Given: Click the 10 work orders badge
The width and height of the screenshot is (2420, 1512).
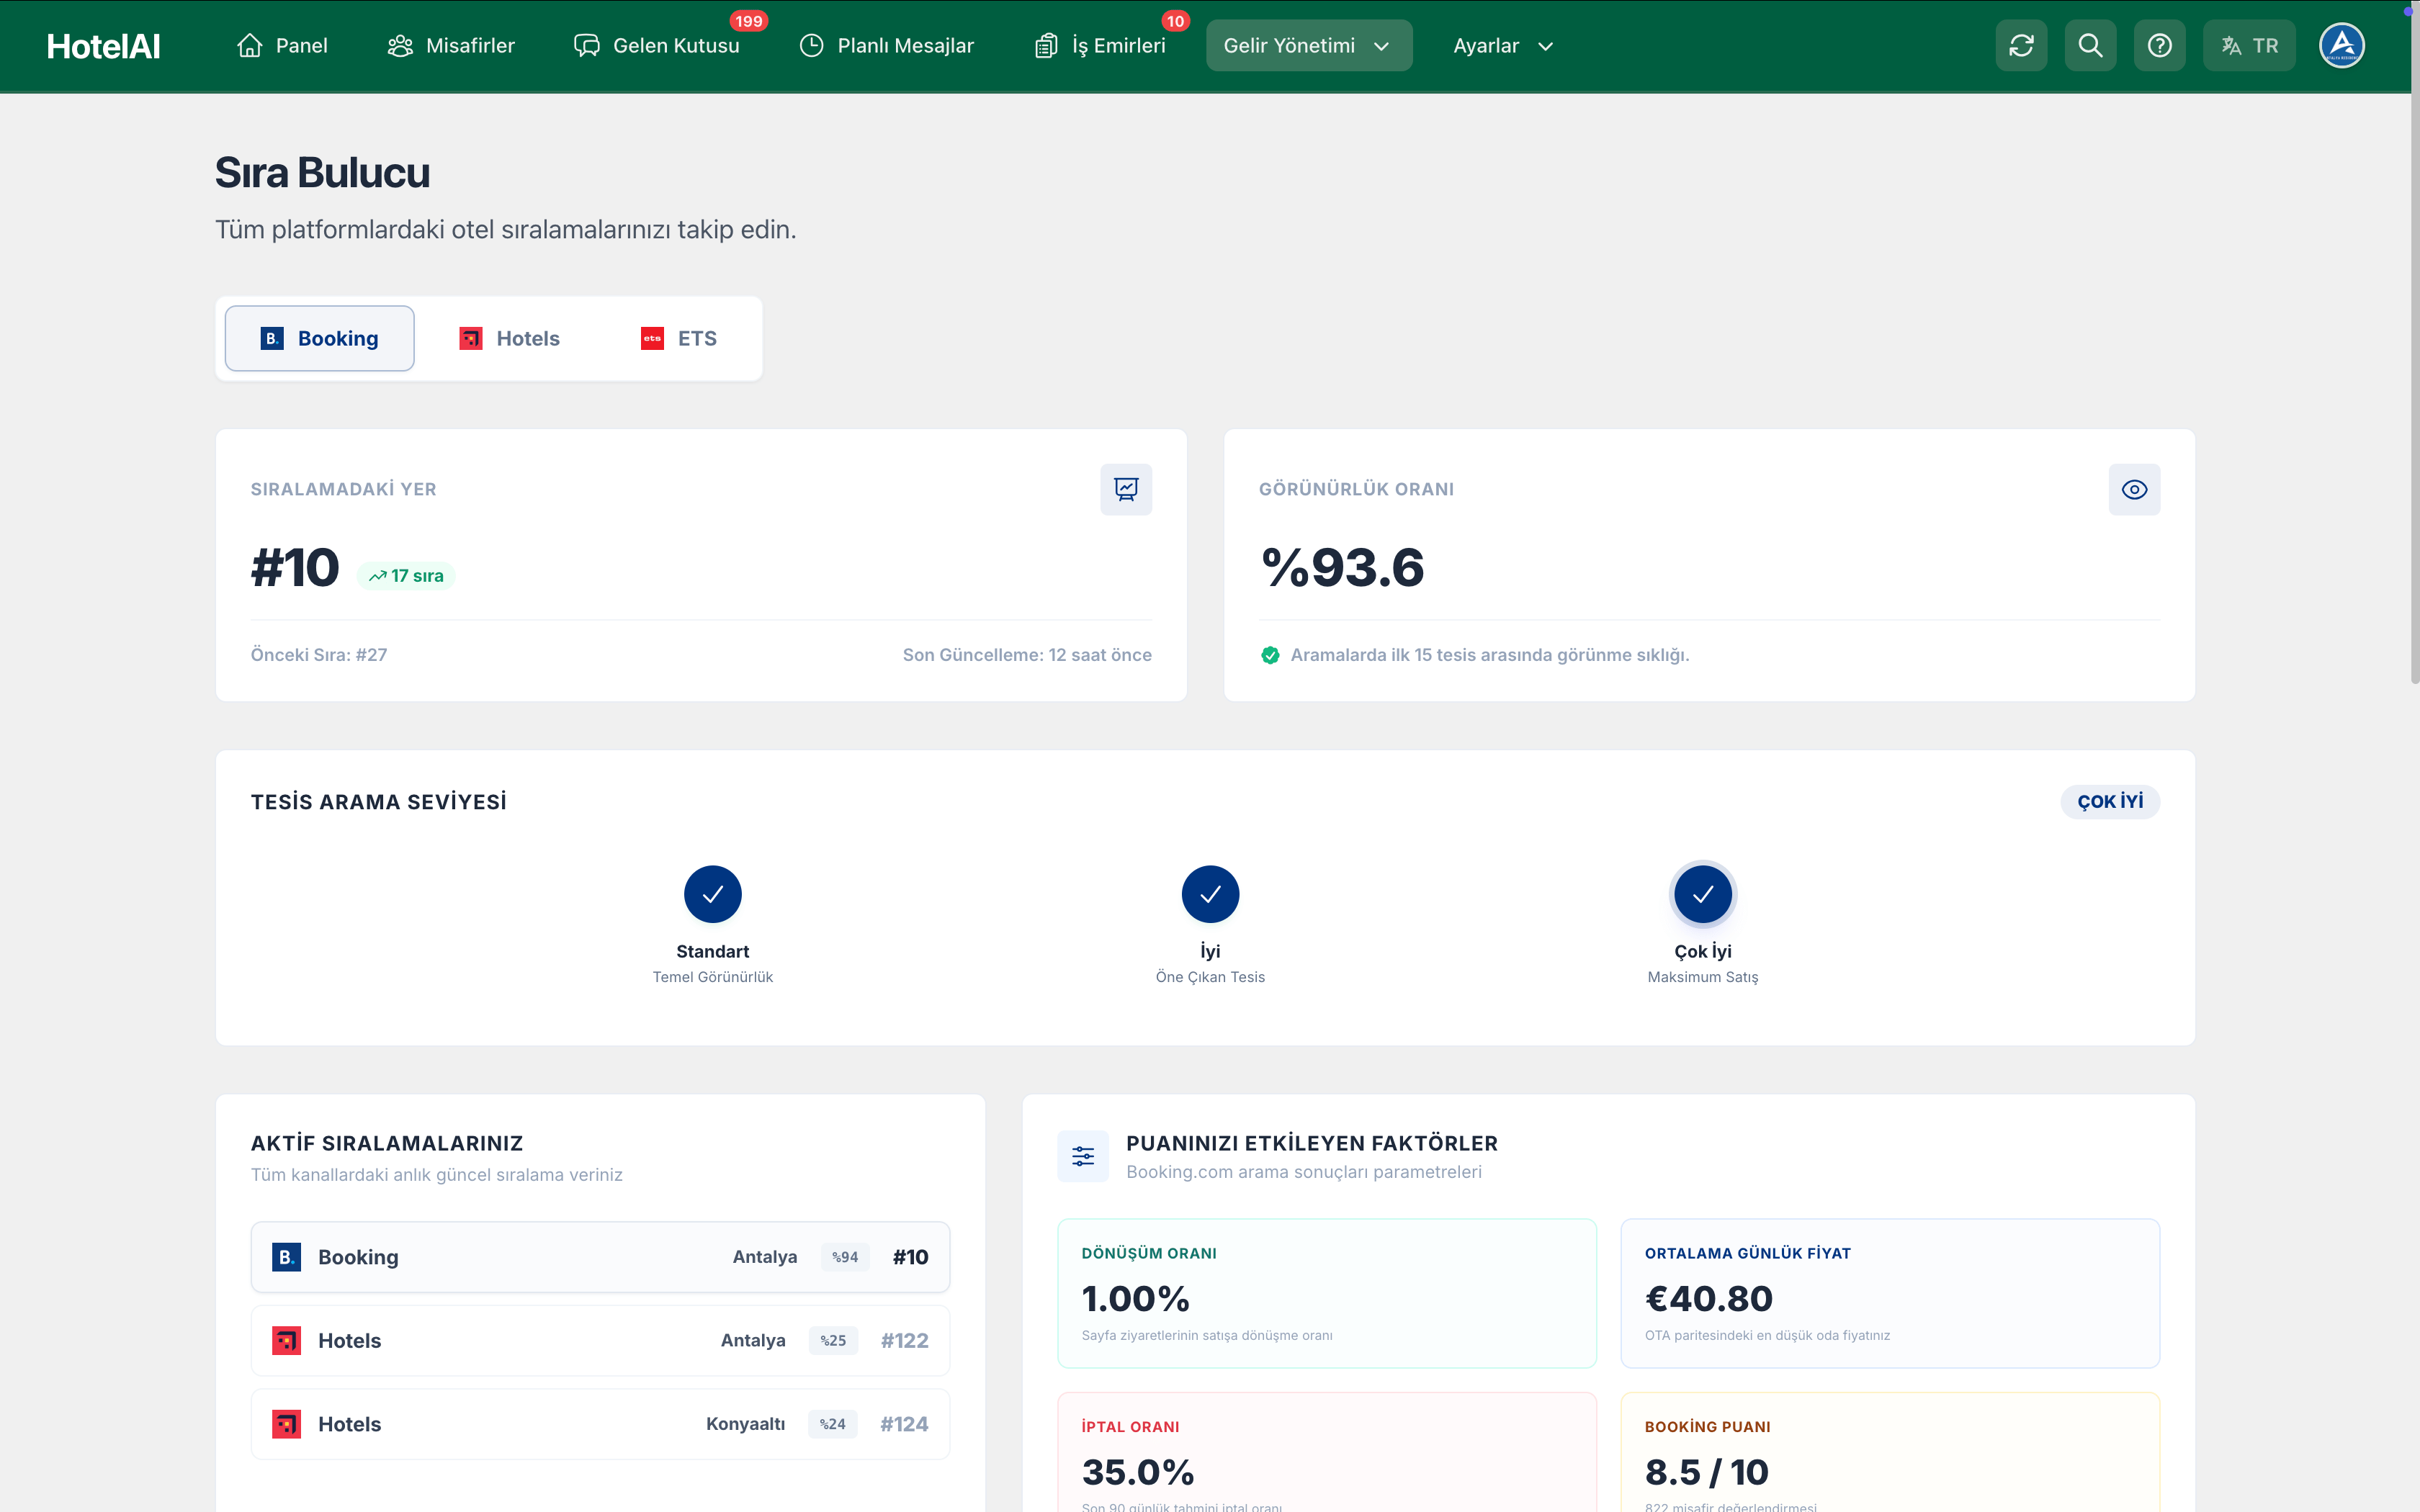Looking at the screenshot, I should click(1175, 21).
